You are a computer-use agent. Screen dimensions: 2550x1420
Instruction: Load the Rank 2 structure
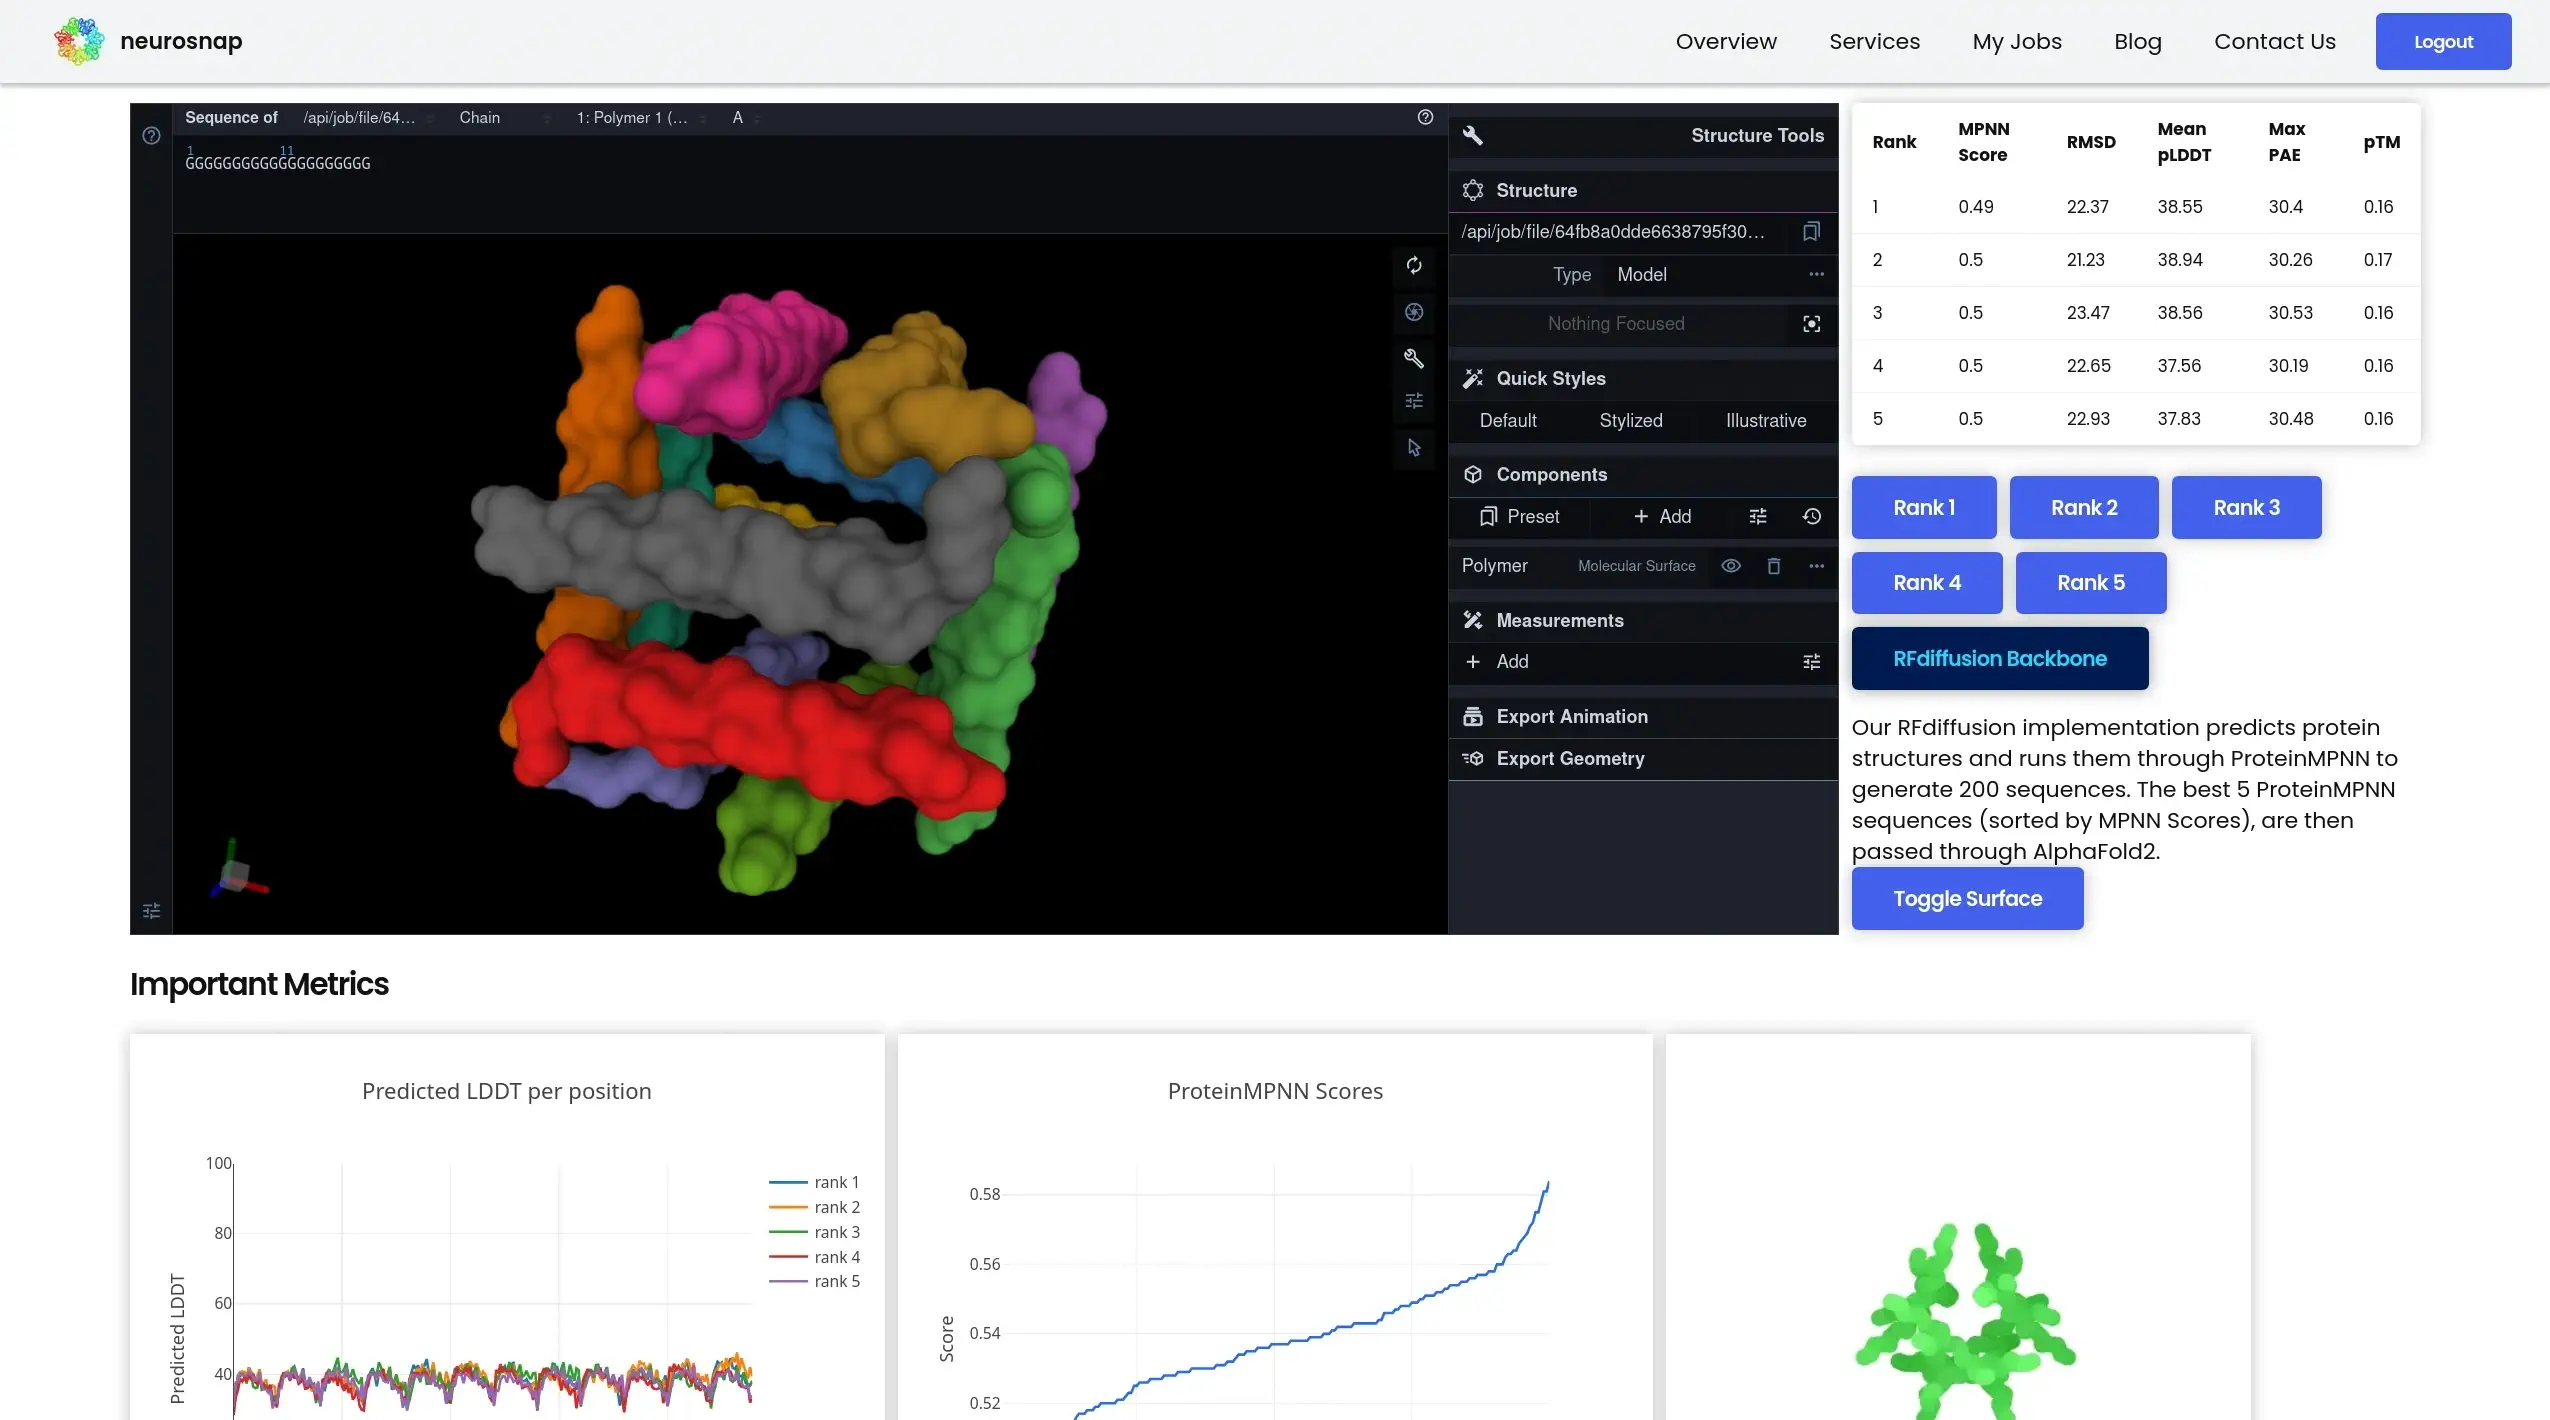(x=2083, y=507)
